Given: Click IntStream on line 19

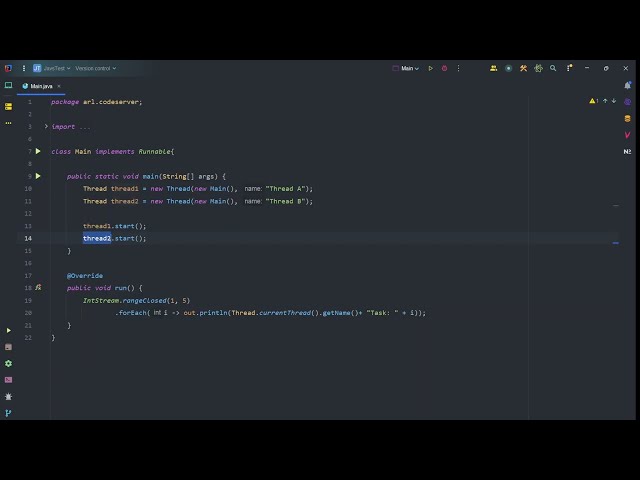Looking at the screenshot, I should tap(101, 300).
